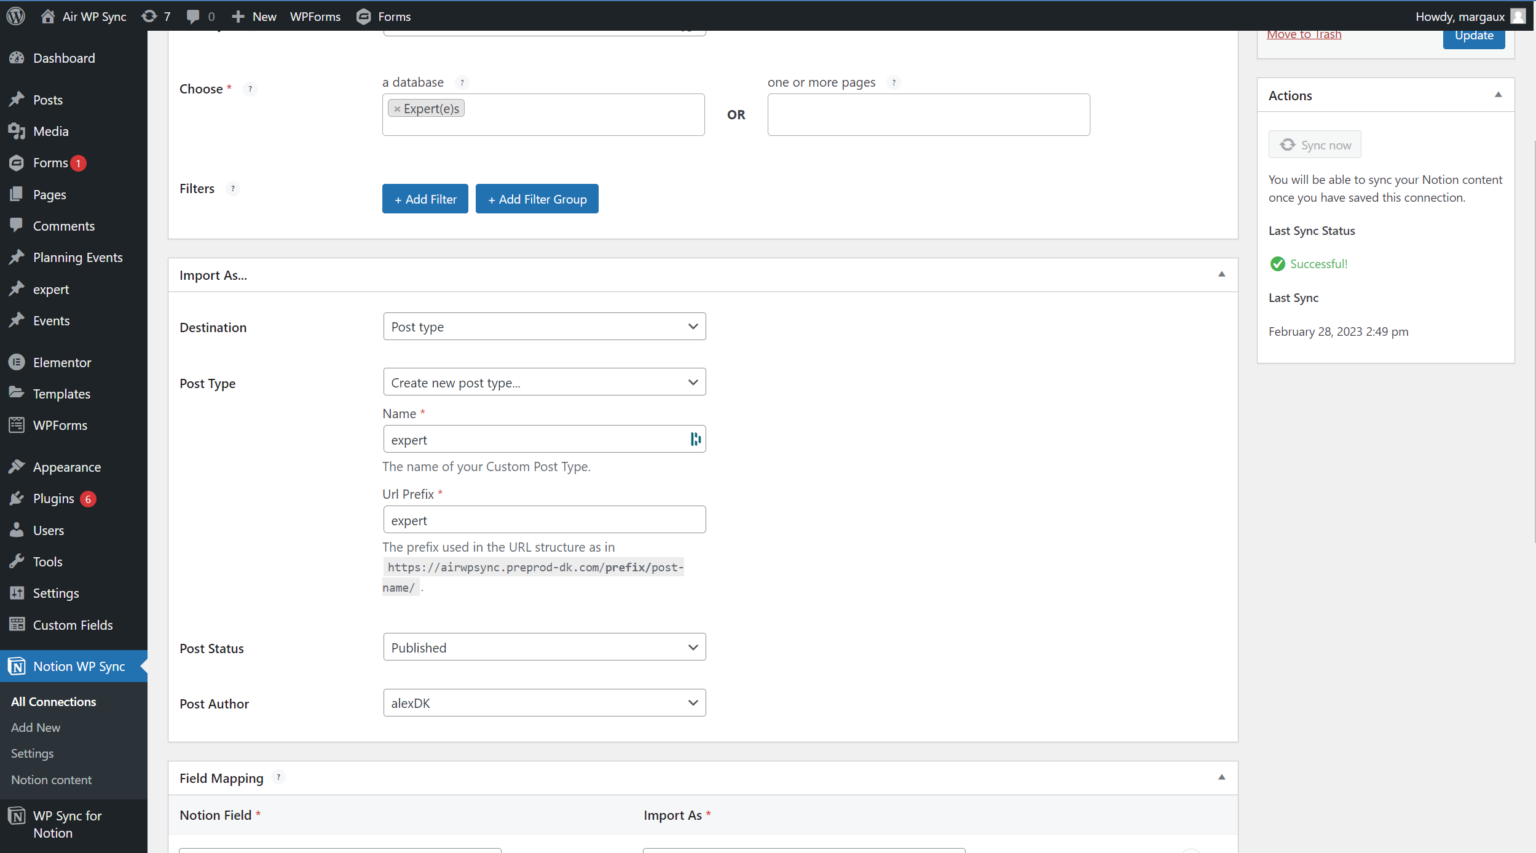Viewport: 1536px width, 853px height.
Task: Click the Notion icon inside the Name field
Action: tap(696, 438)
